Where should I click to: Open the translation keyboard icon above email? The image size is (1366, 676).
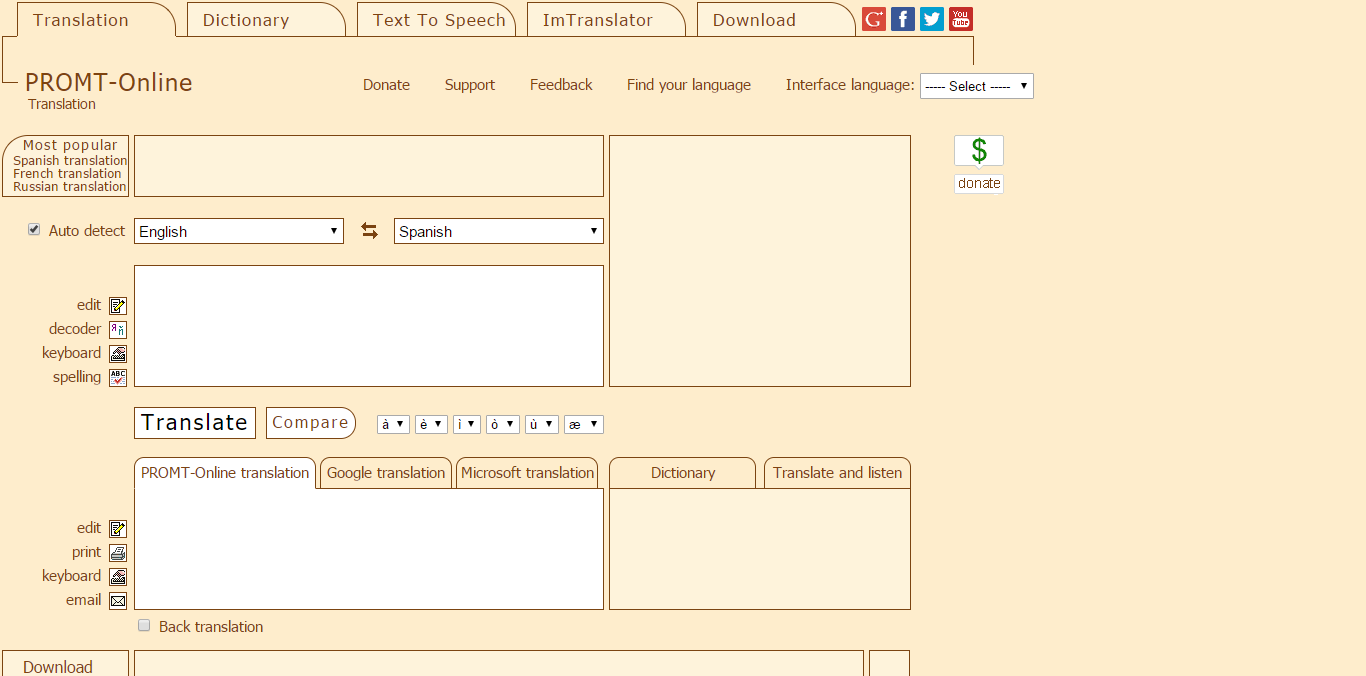(x=118, y=577)
